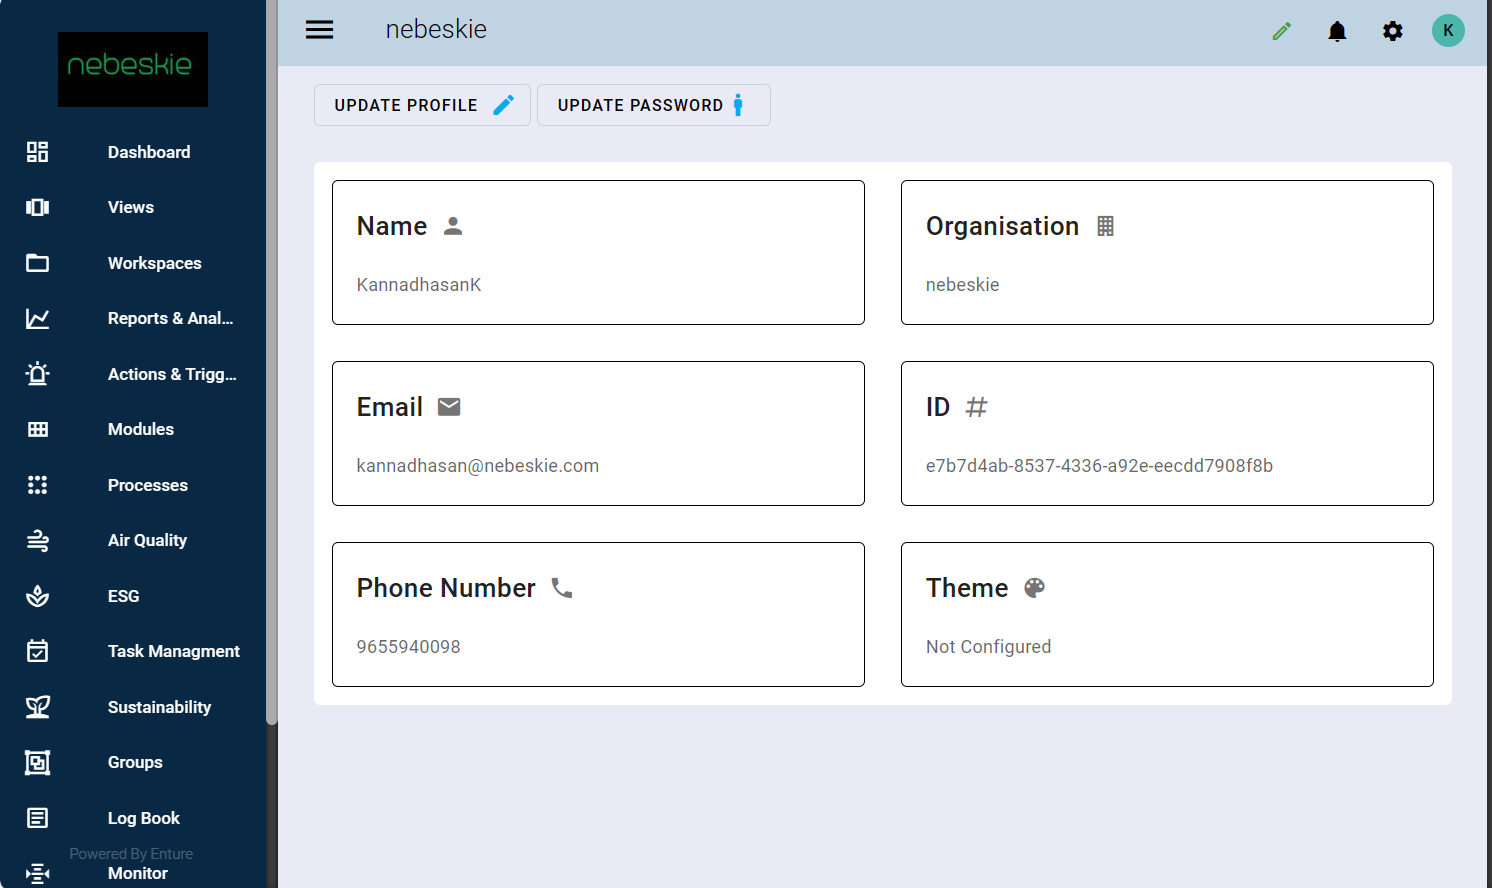The image size is (1492, 888).
Task: Go to Workspaces in sidebar
Action: 154,263
